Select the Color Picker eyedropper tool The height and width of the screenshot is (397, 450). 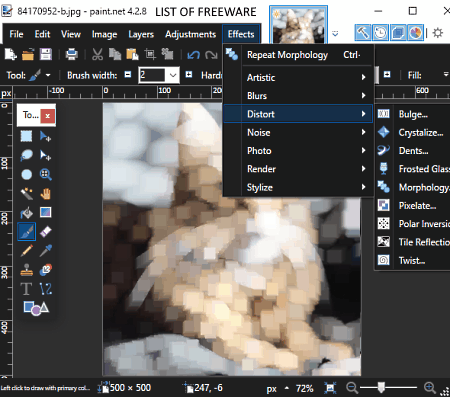click(45, 250)
